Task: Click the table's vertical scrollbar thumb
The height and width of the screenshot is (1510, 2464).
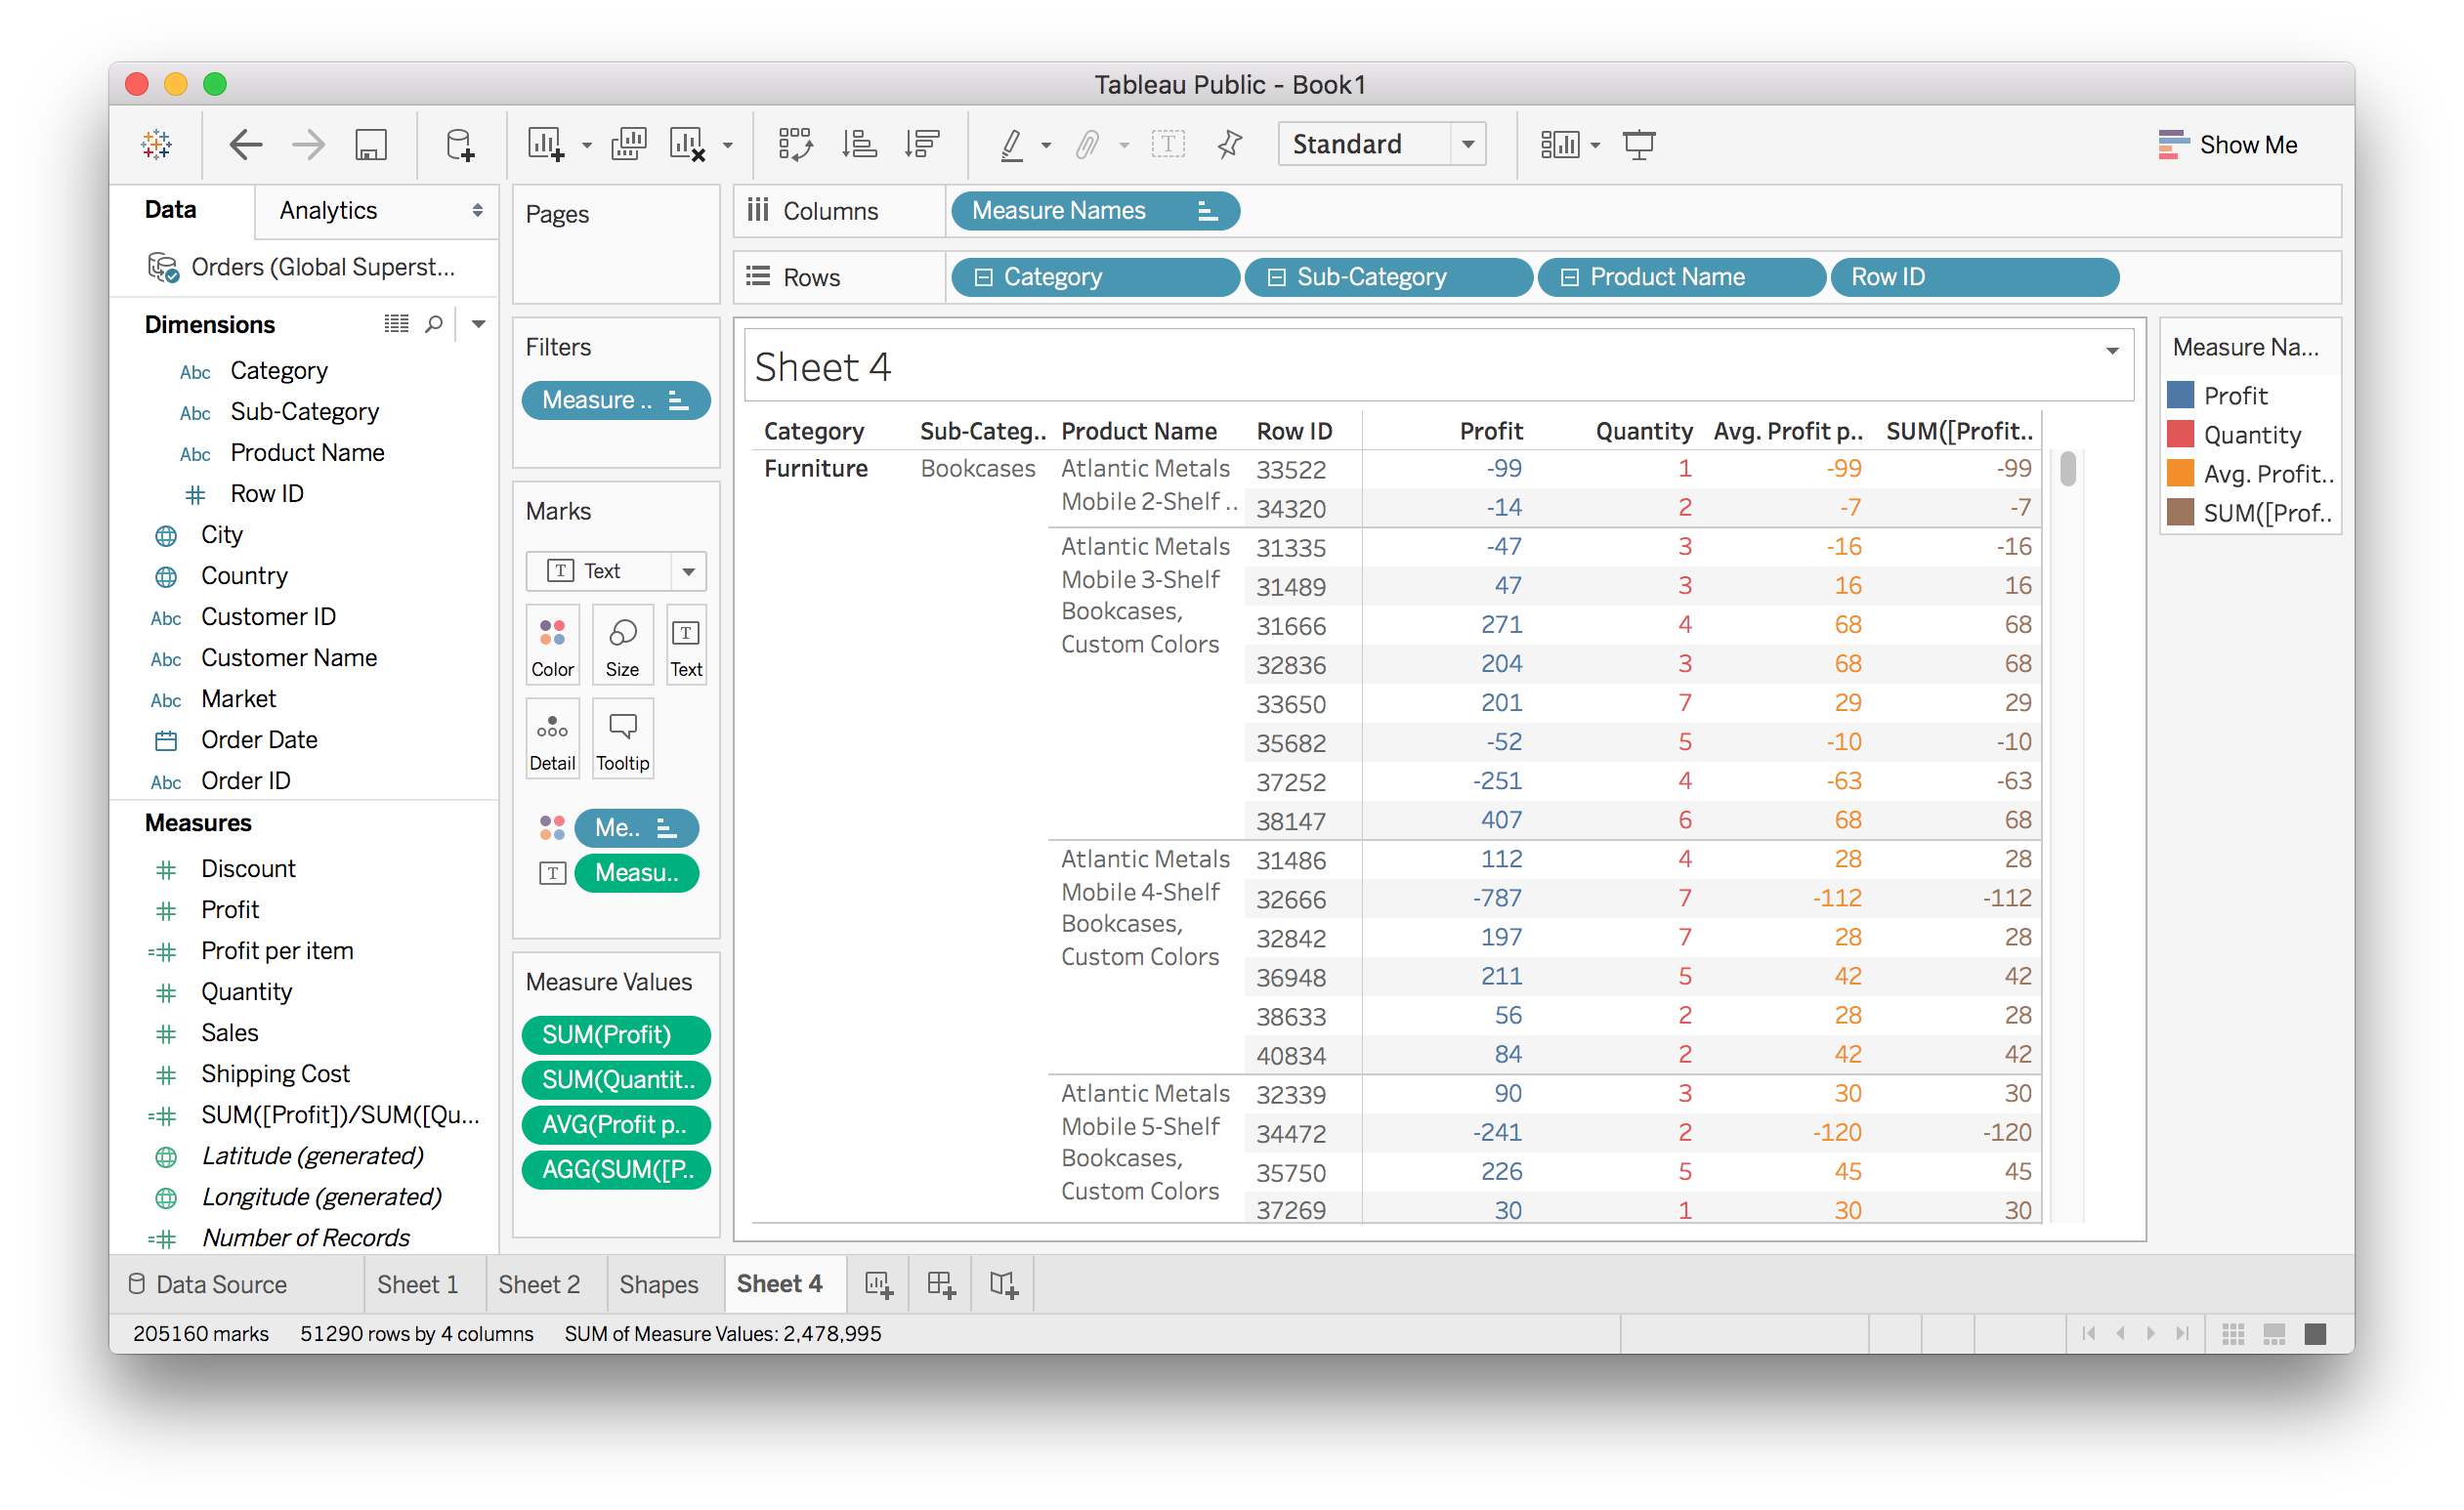Action: (2068, 470)
